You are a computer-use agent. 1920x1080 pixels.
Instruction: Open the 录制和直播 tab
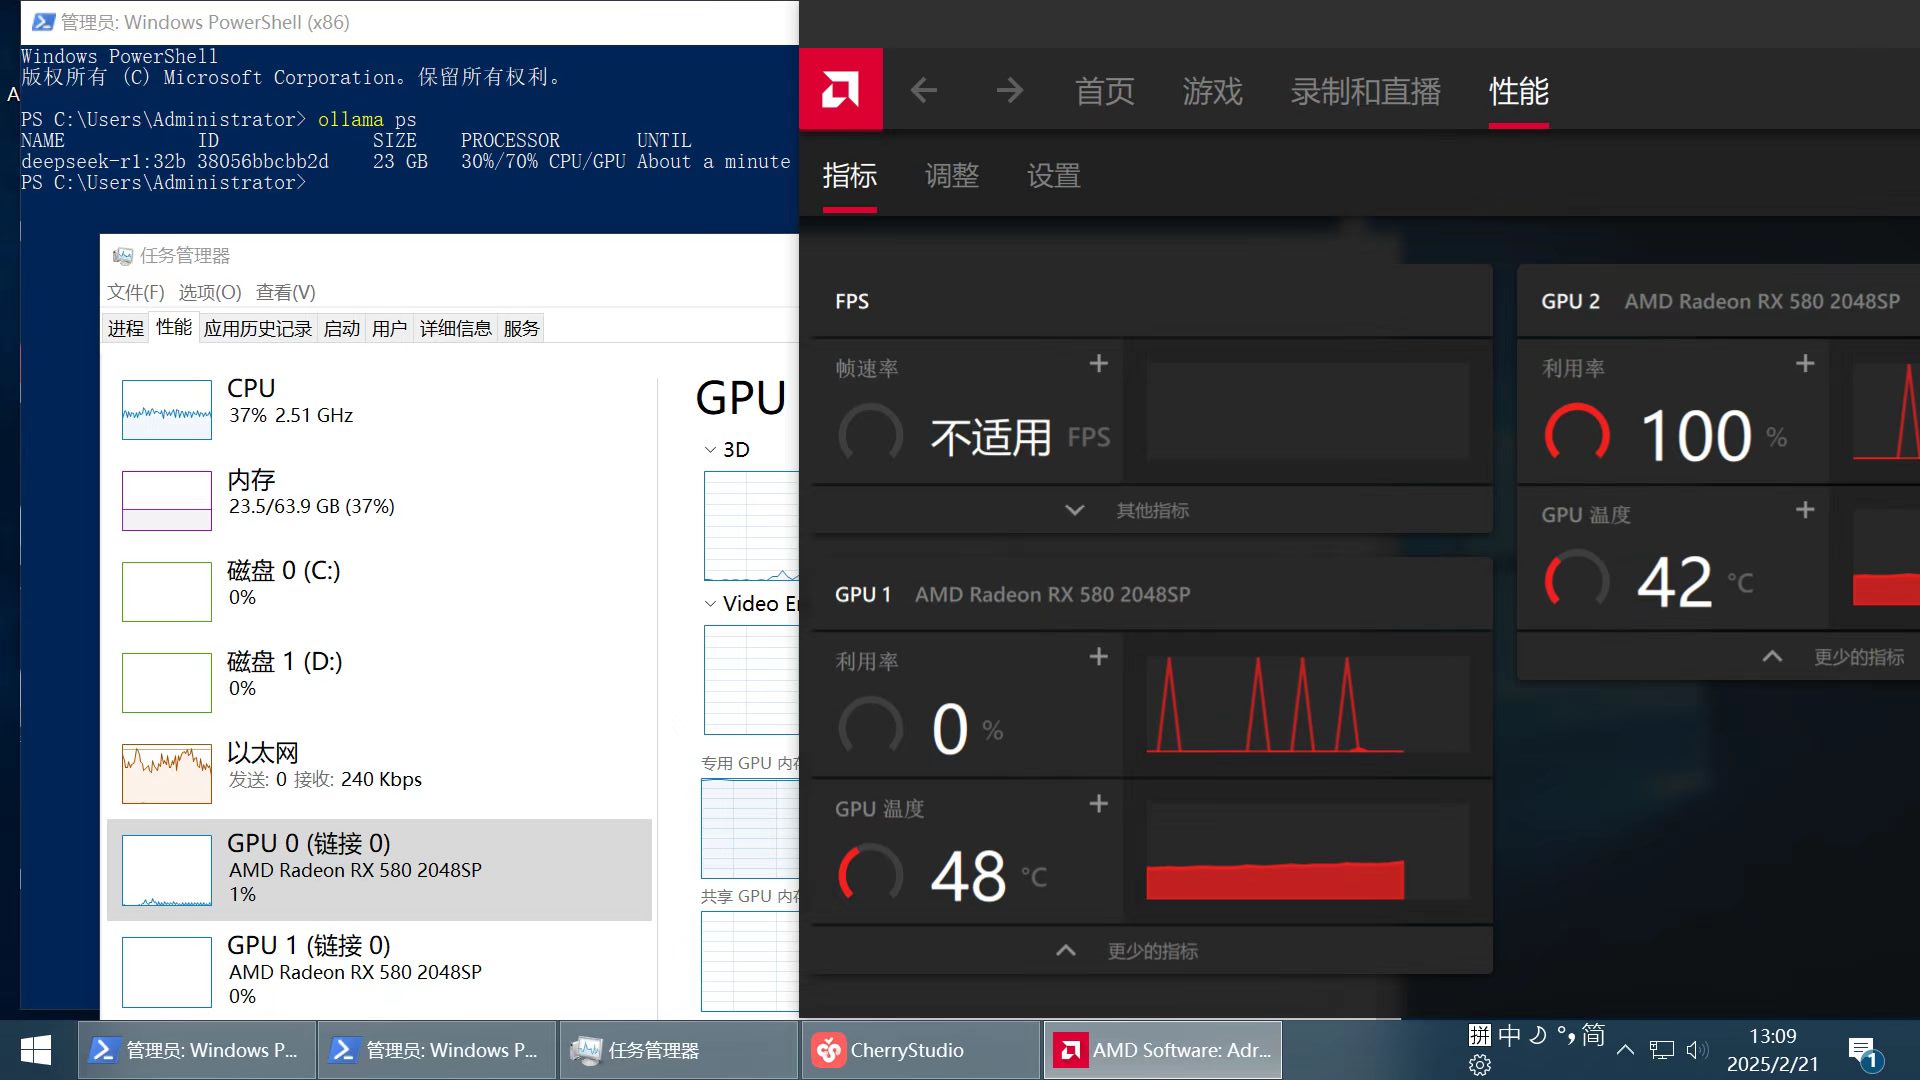(1366, 91)
